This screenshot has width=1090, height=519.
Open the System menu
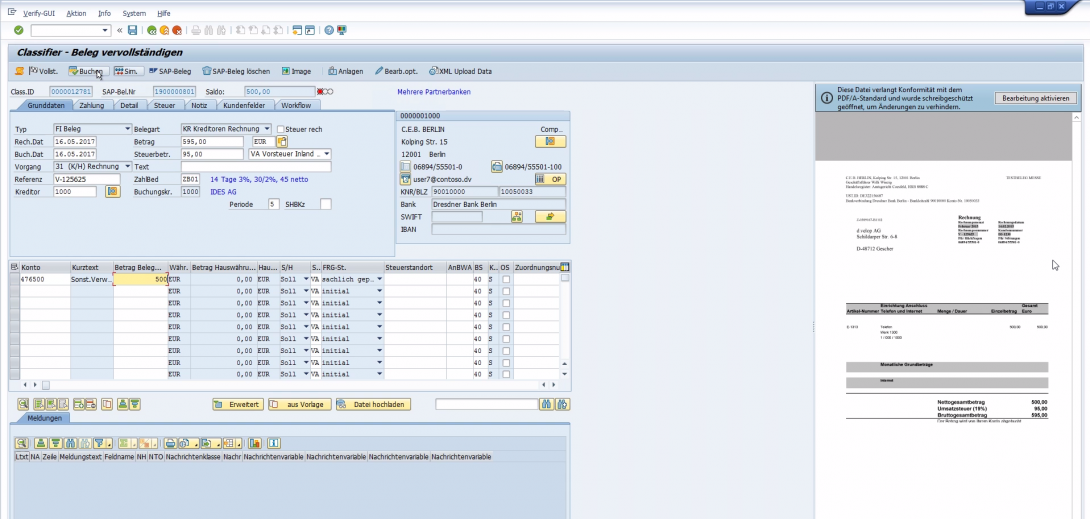click(x=134, y=13)
